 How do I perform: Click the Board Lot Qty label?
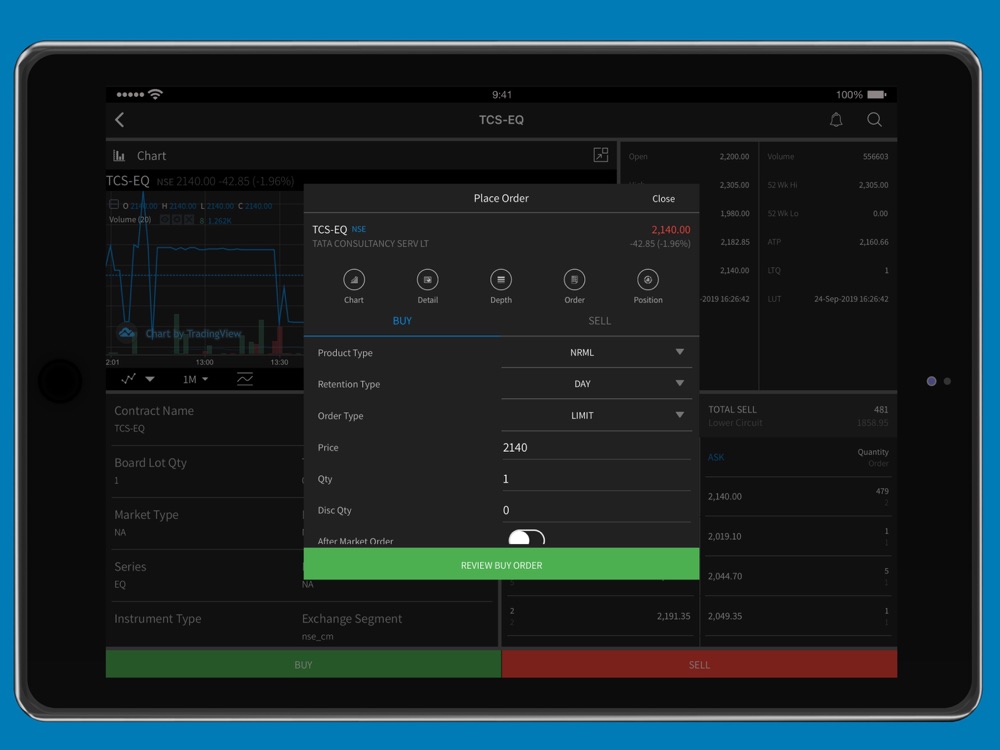[x=151, y=463]
